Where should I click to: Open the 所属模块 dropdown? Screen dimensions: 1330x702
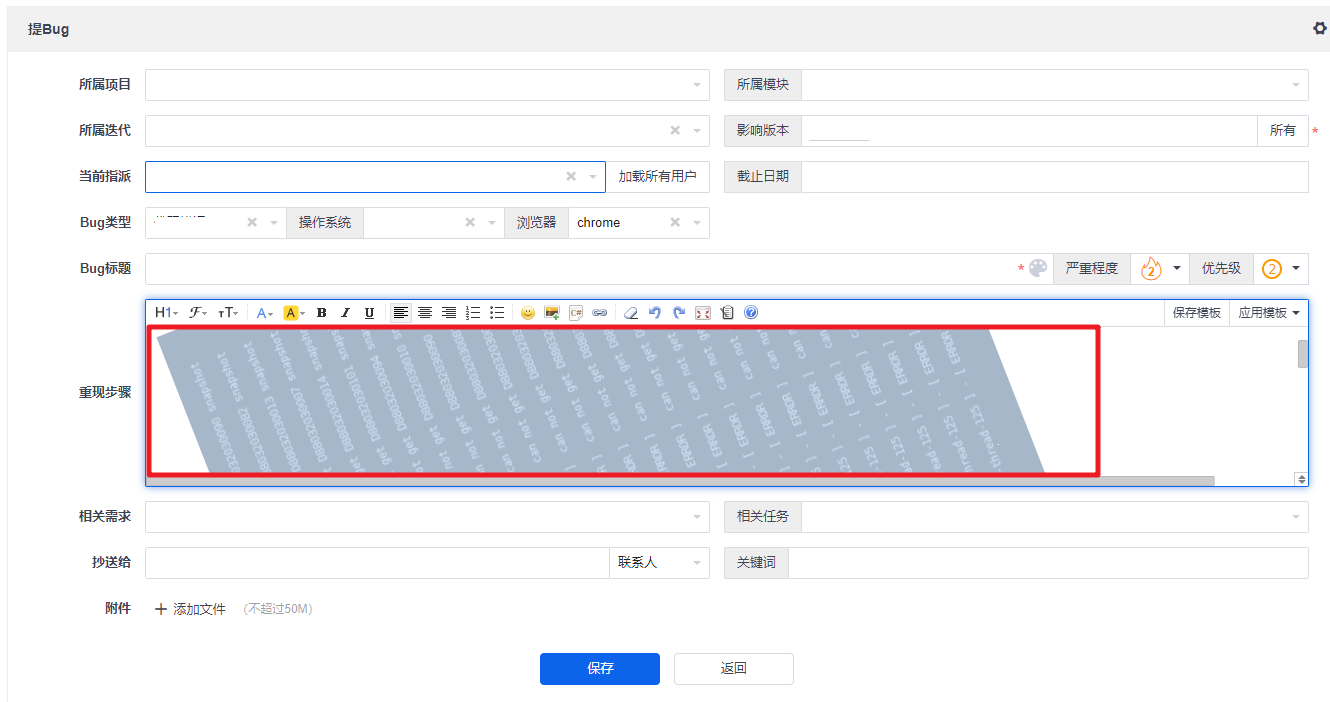[x=1055, y=85]
